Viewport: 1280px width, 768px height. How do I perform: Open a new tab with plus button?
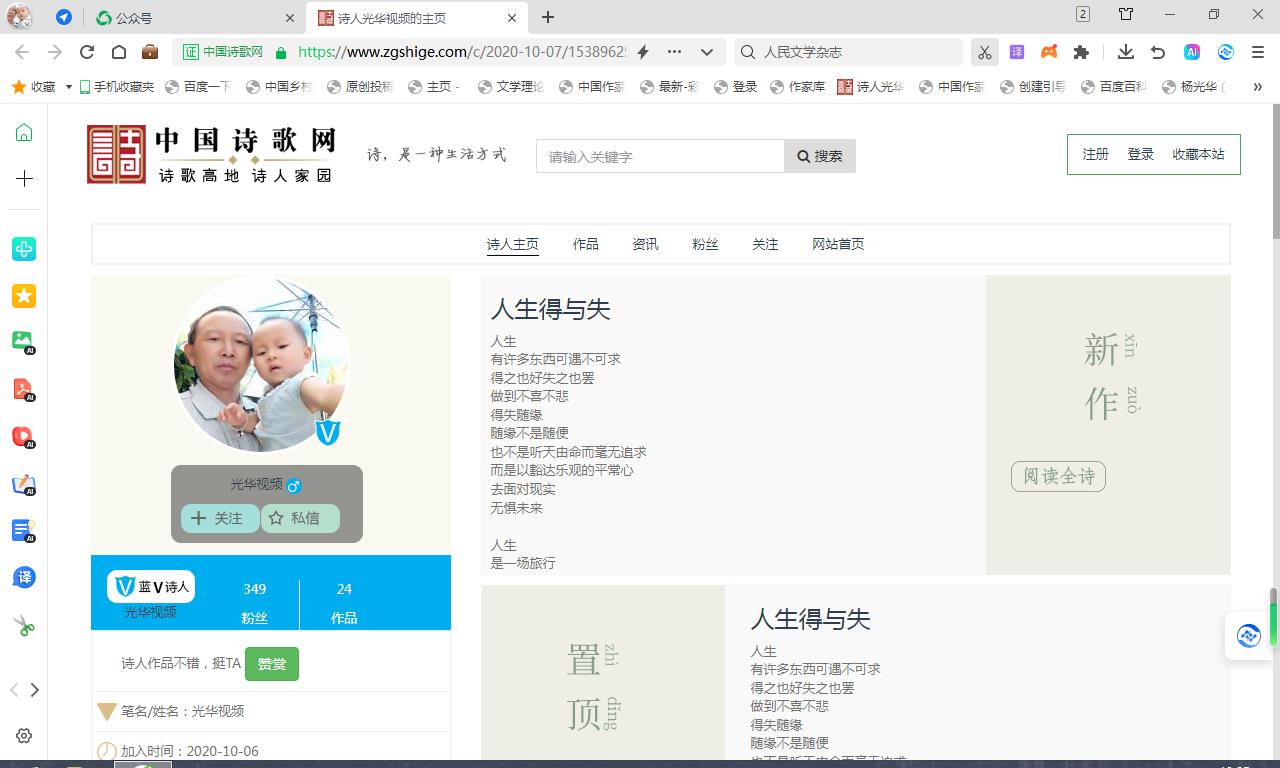coord(548,17)
